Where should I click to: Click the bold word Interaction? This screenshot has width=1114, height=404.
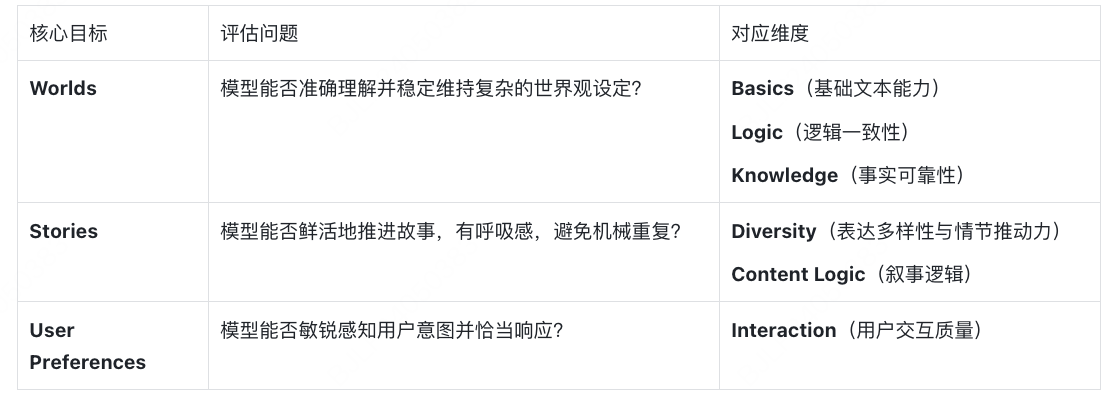783,330
